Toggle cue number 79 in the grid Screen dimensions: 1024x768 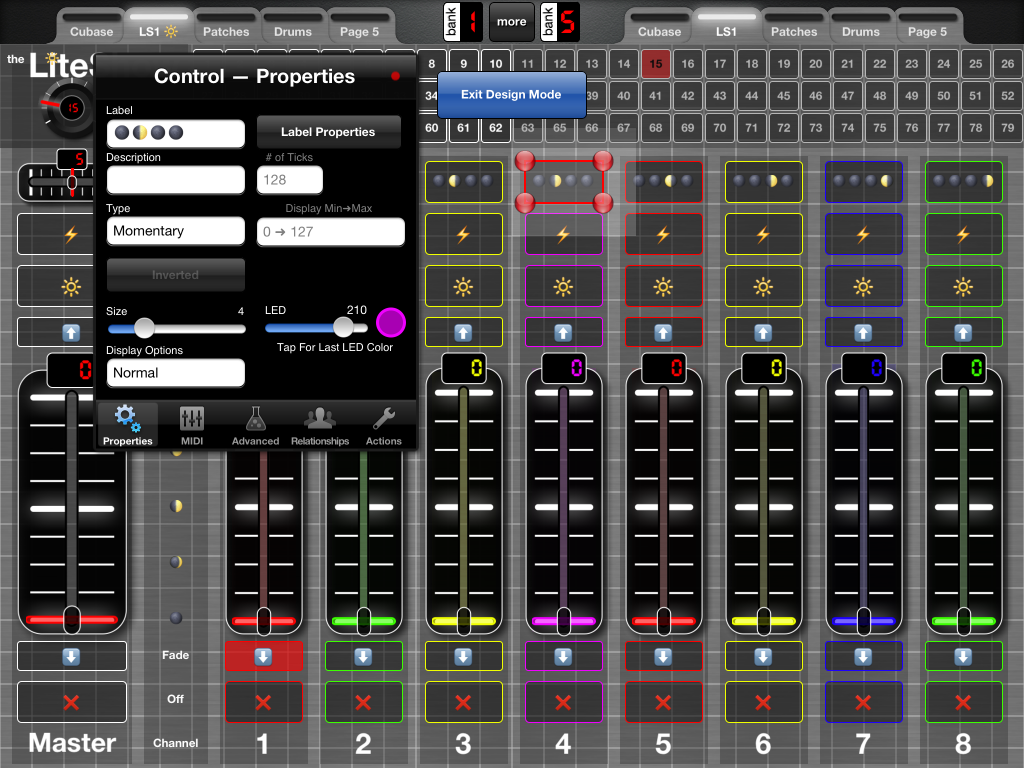(1008, 128)
